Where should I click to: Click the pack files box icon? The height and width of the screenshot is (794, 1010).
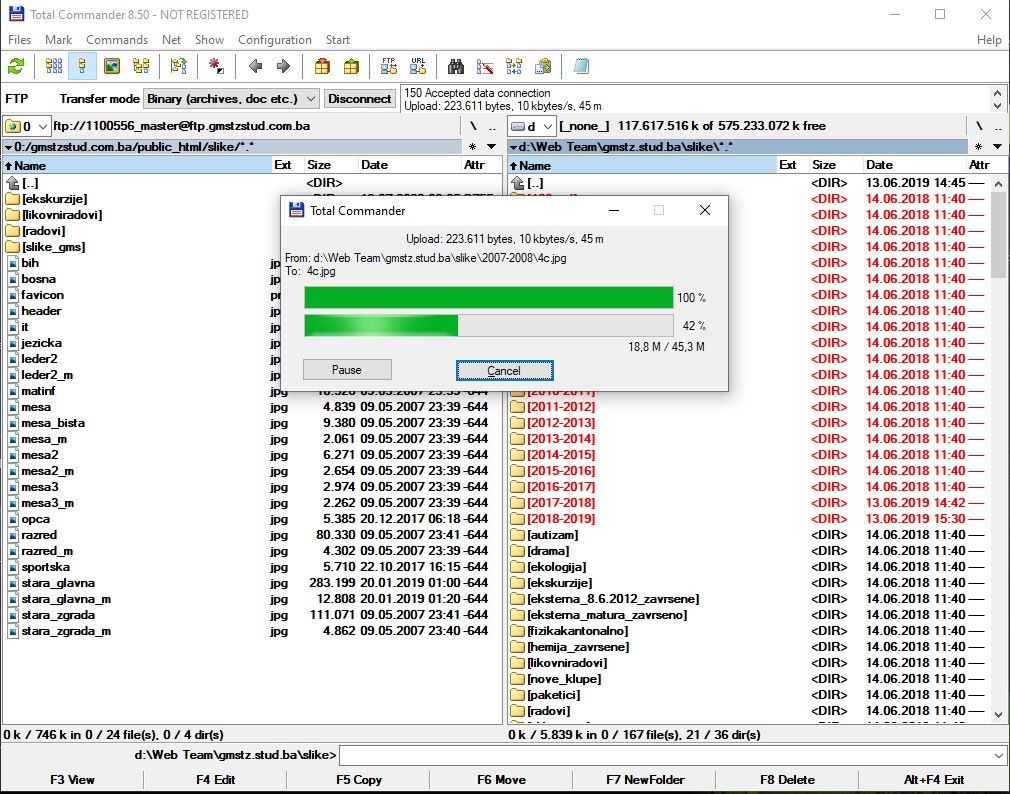coord(322,66)
